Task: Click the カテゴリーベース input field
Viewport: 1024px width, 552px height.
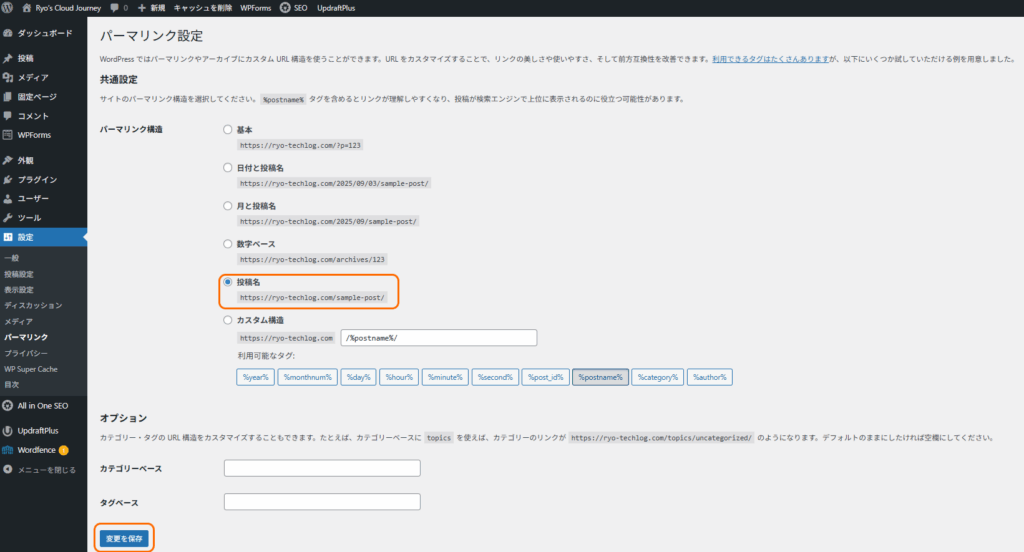Action: (322, 468)
